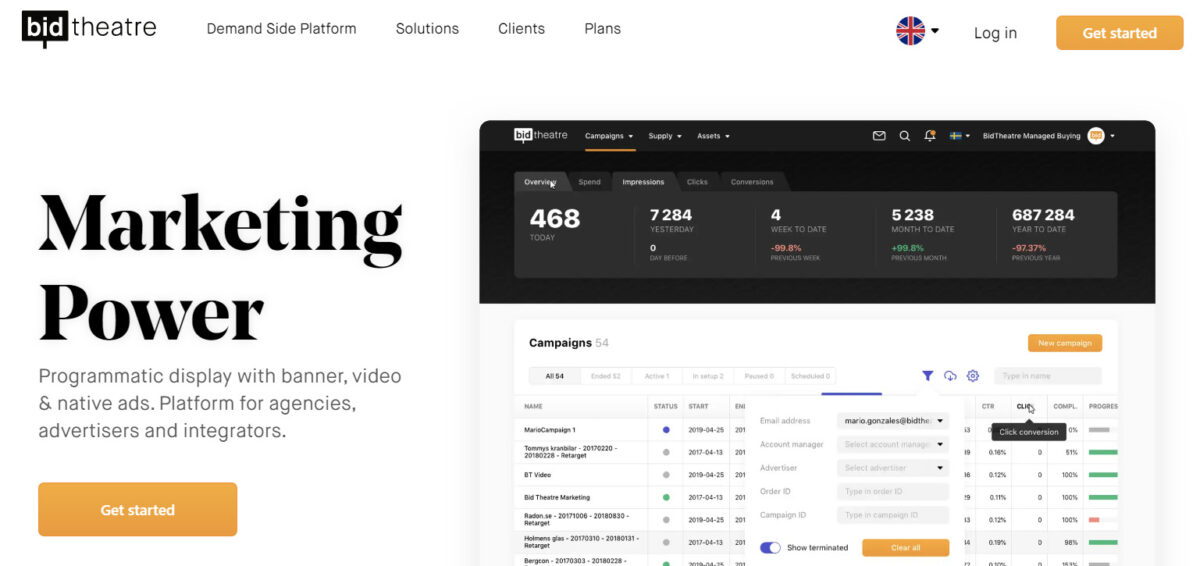
Task: Click the funnel filter icon
Action: [927, 376]
